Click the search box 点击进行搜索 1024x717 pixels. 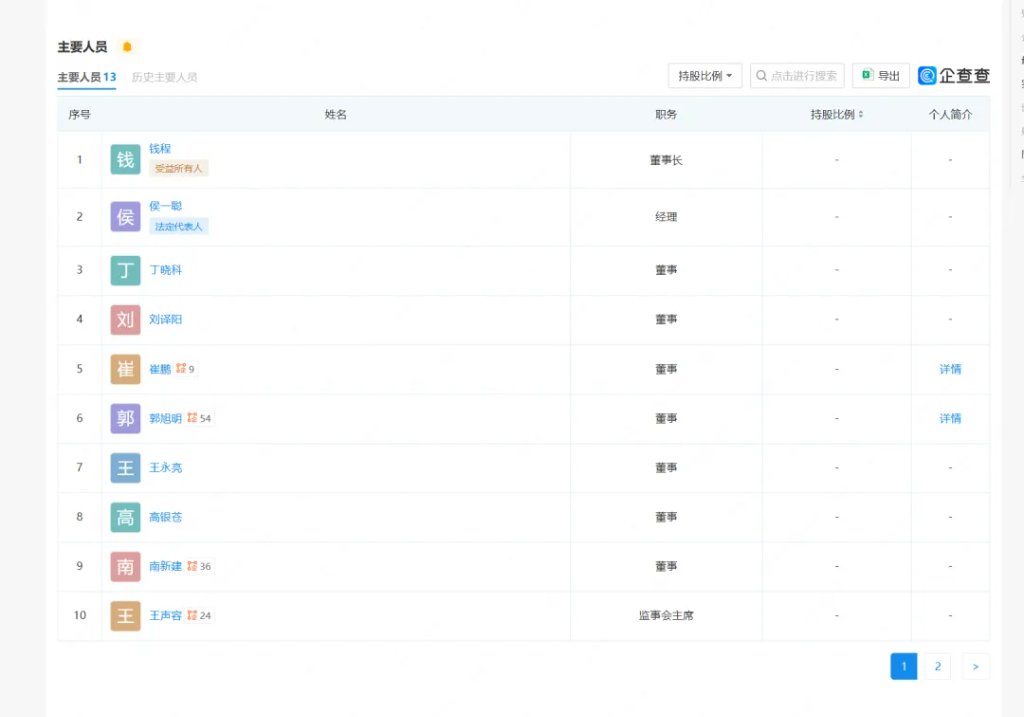click(797, 76)
